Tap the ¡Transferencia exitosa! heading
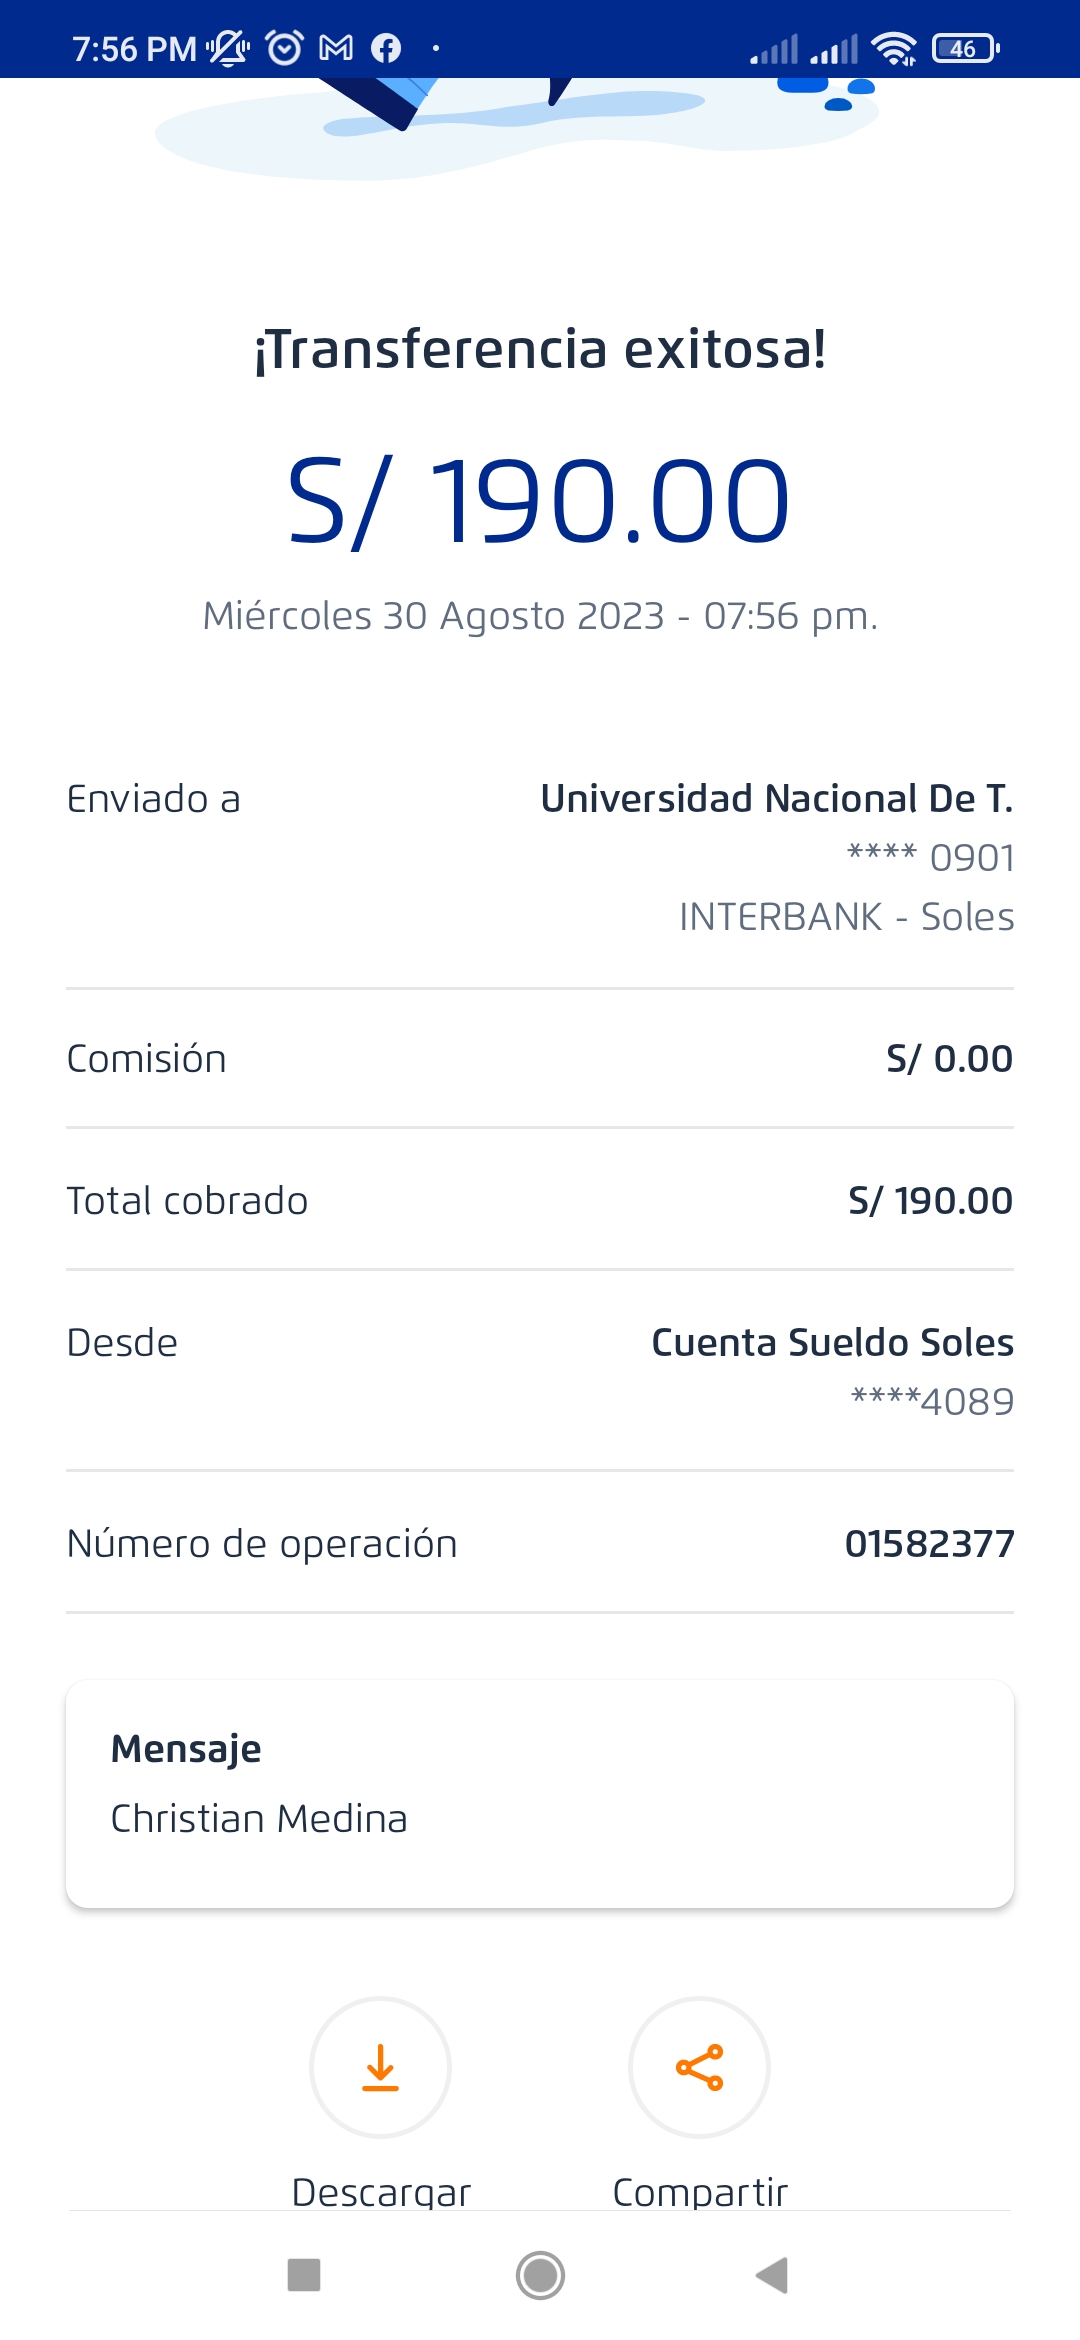This screenshot has height=2340, width=1080. (540, 349)
